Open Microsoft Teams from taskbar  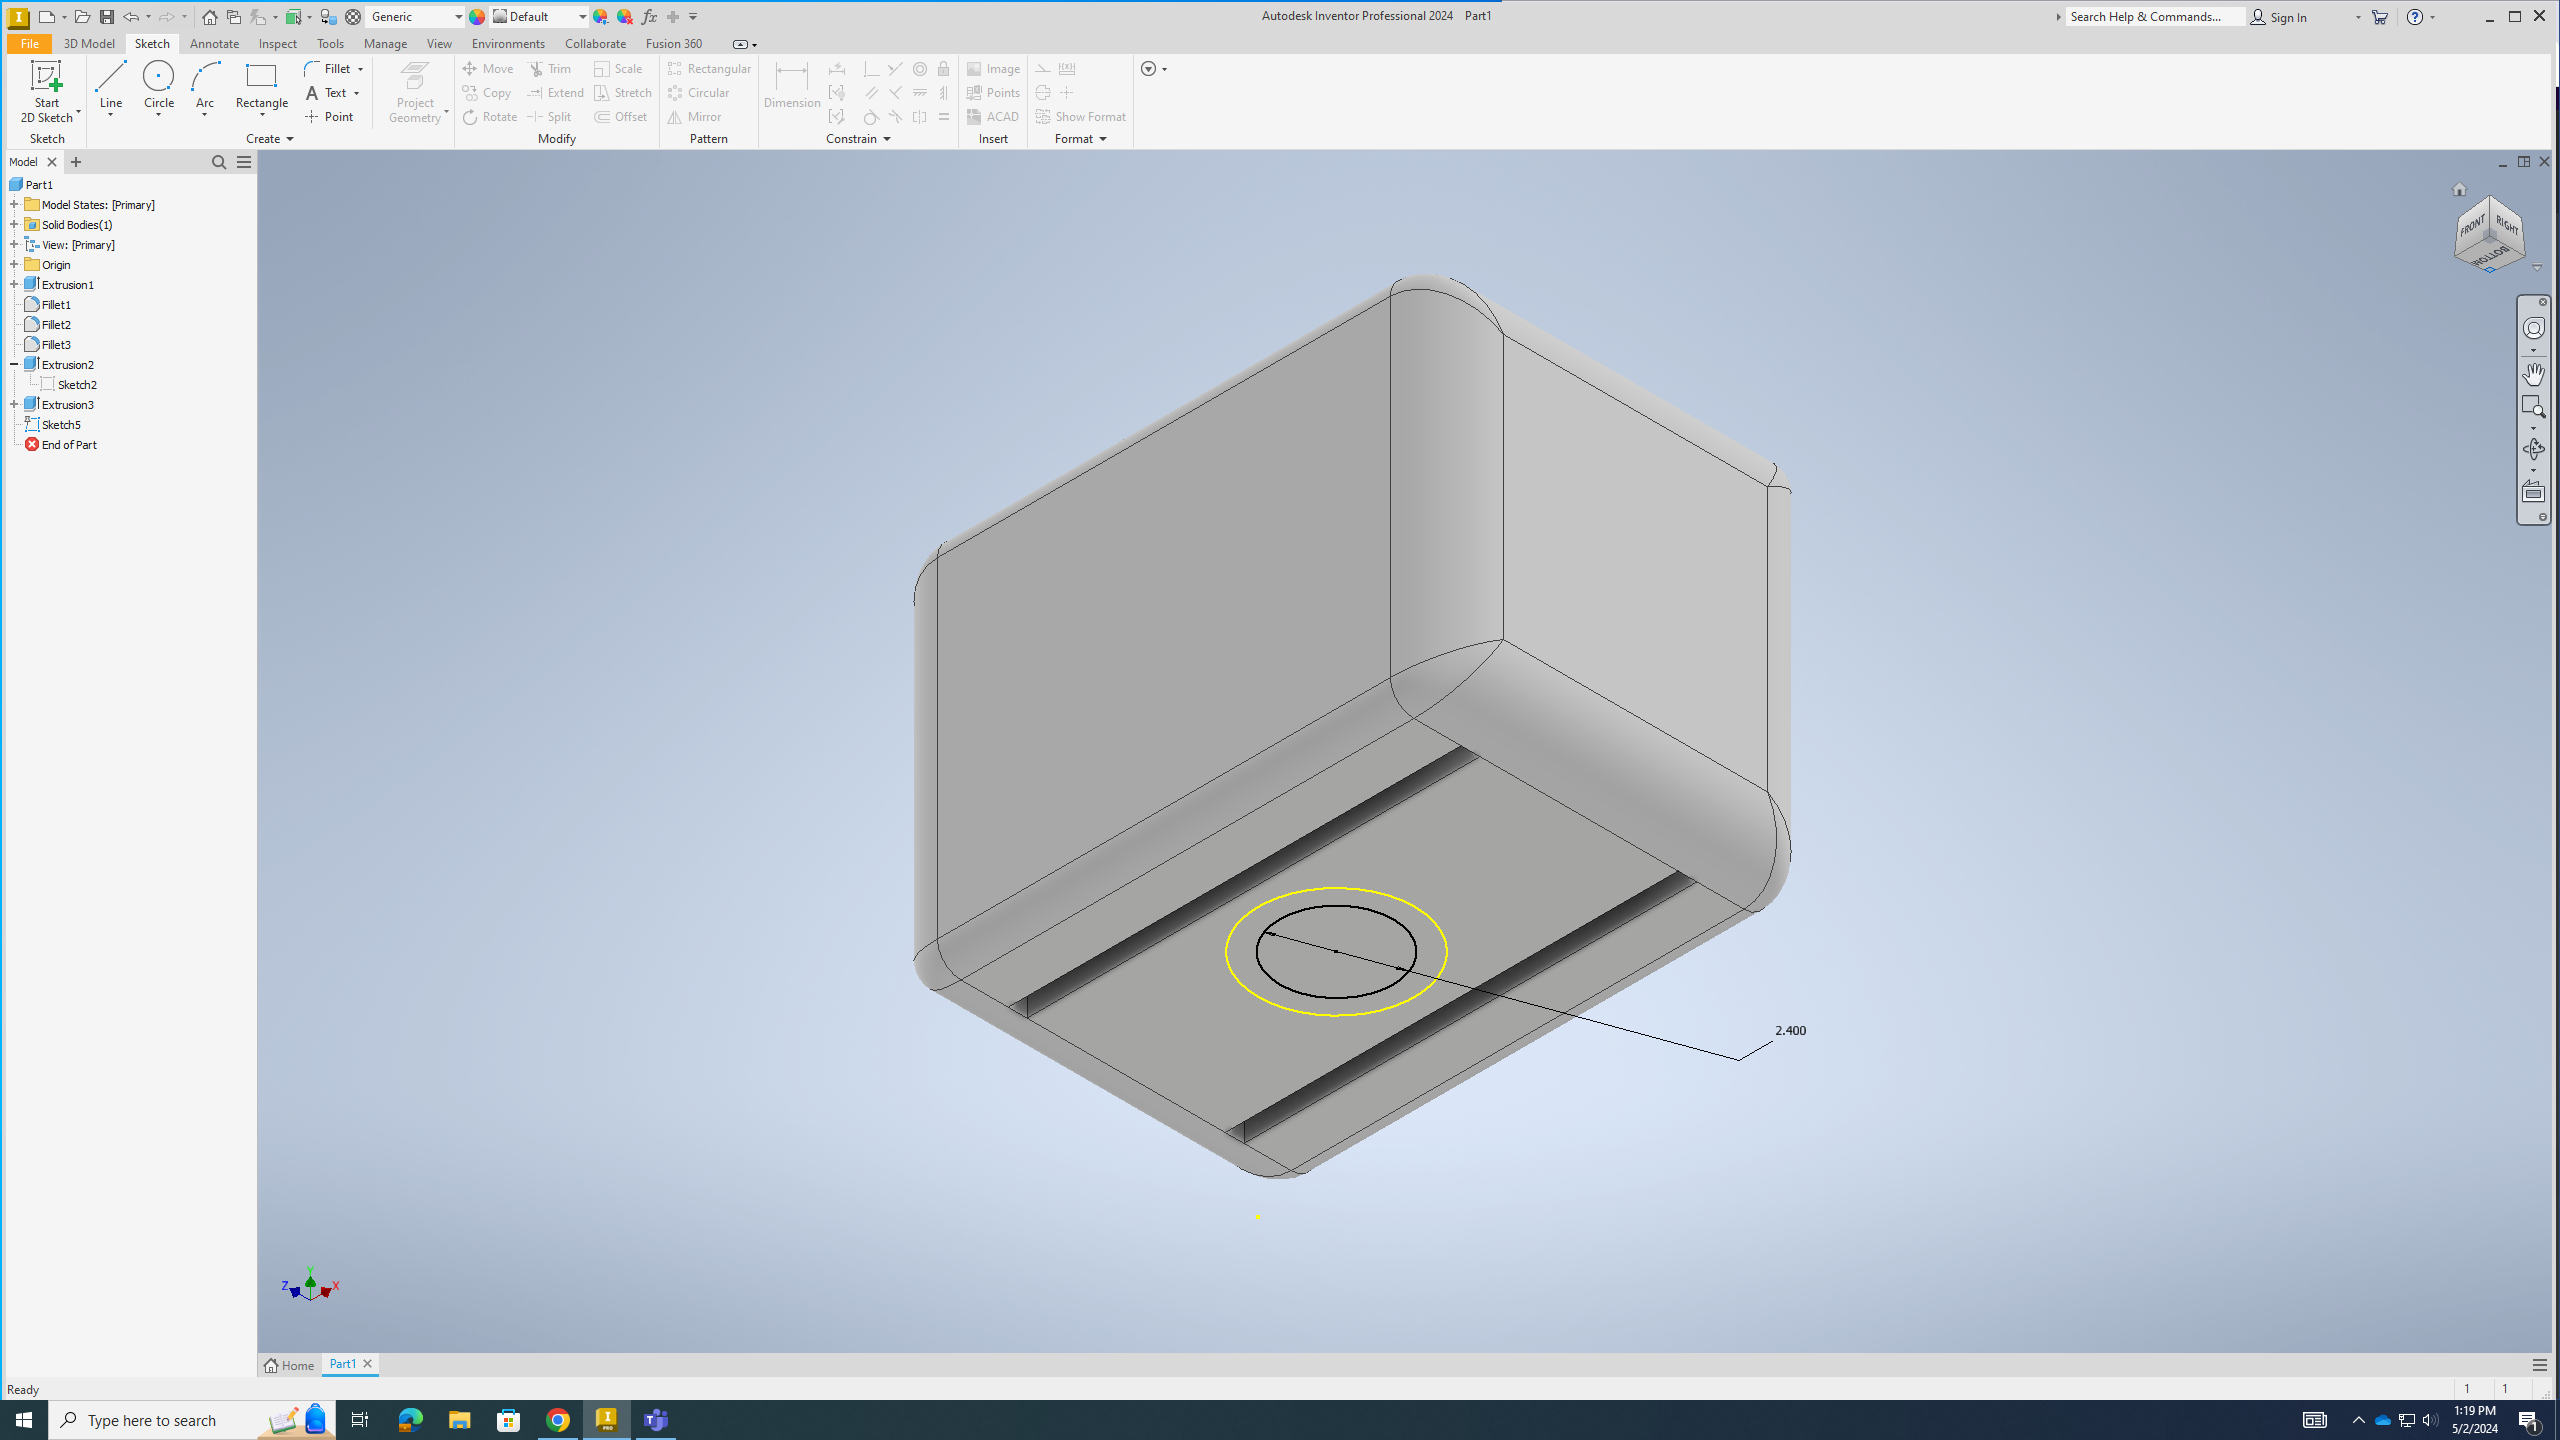(656, 1420)
